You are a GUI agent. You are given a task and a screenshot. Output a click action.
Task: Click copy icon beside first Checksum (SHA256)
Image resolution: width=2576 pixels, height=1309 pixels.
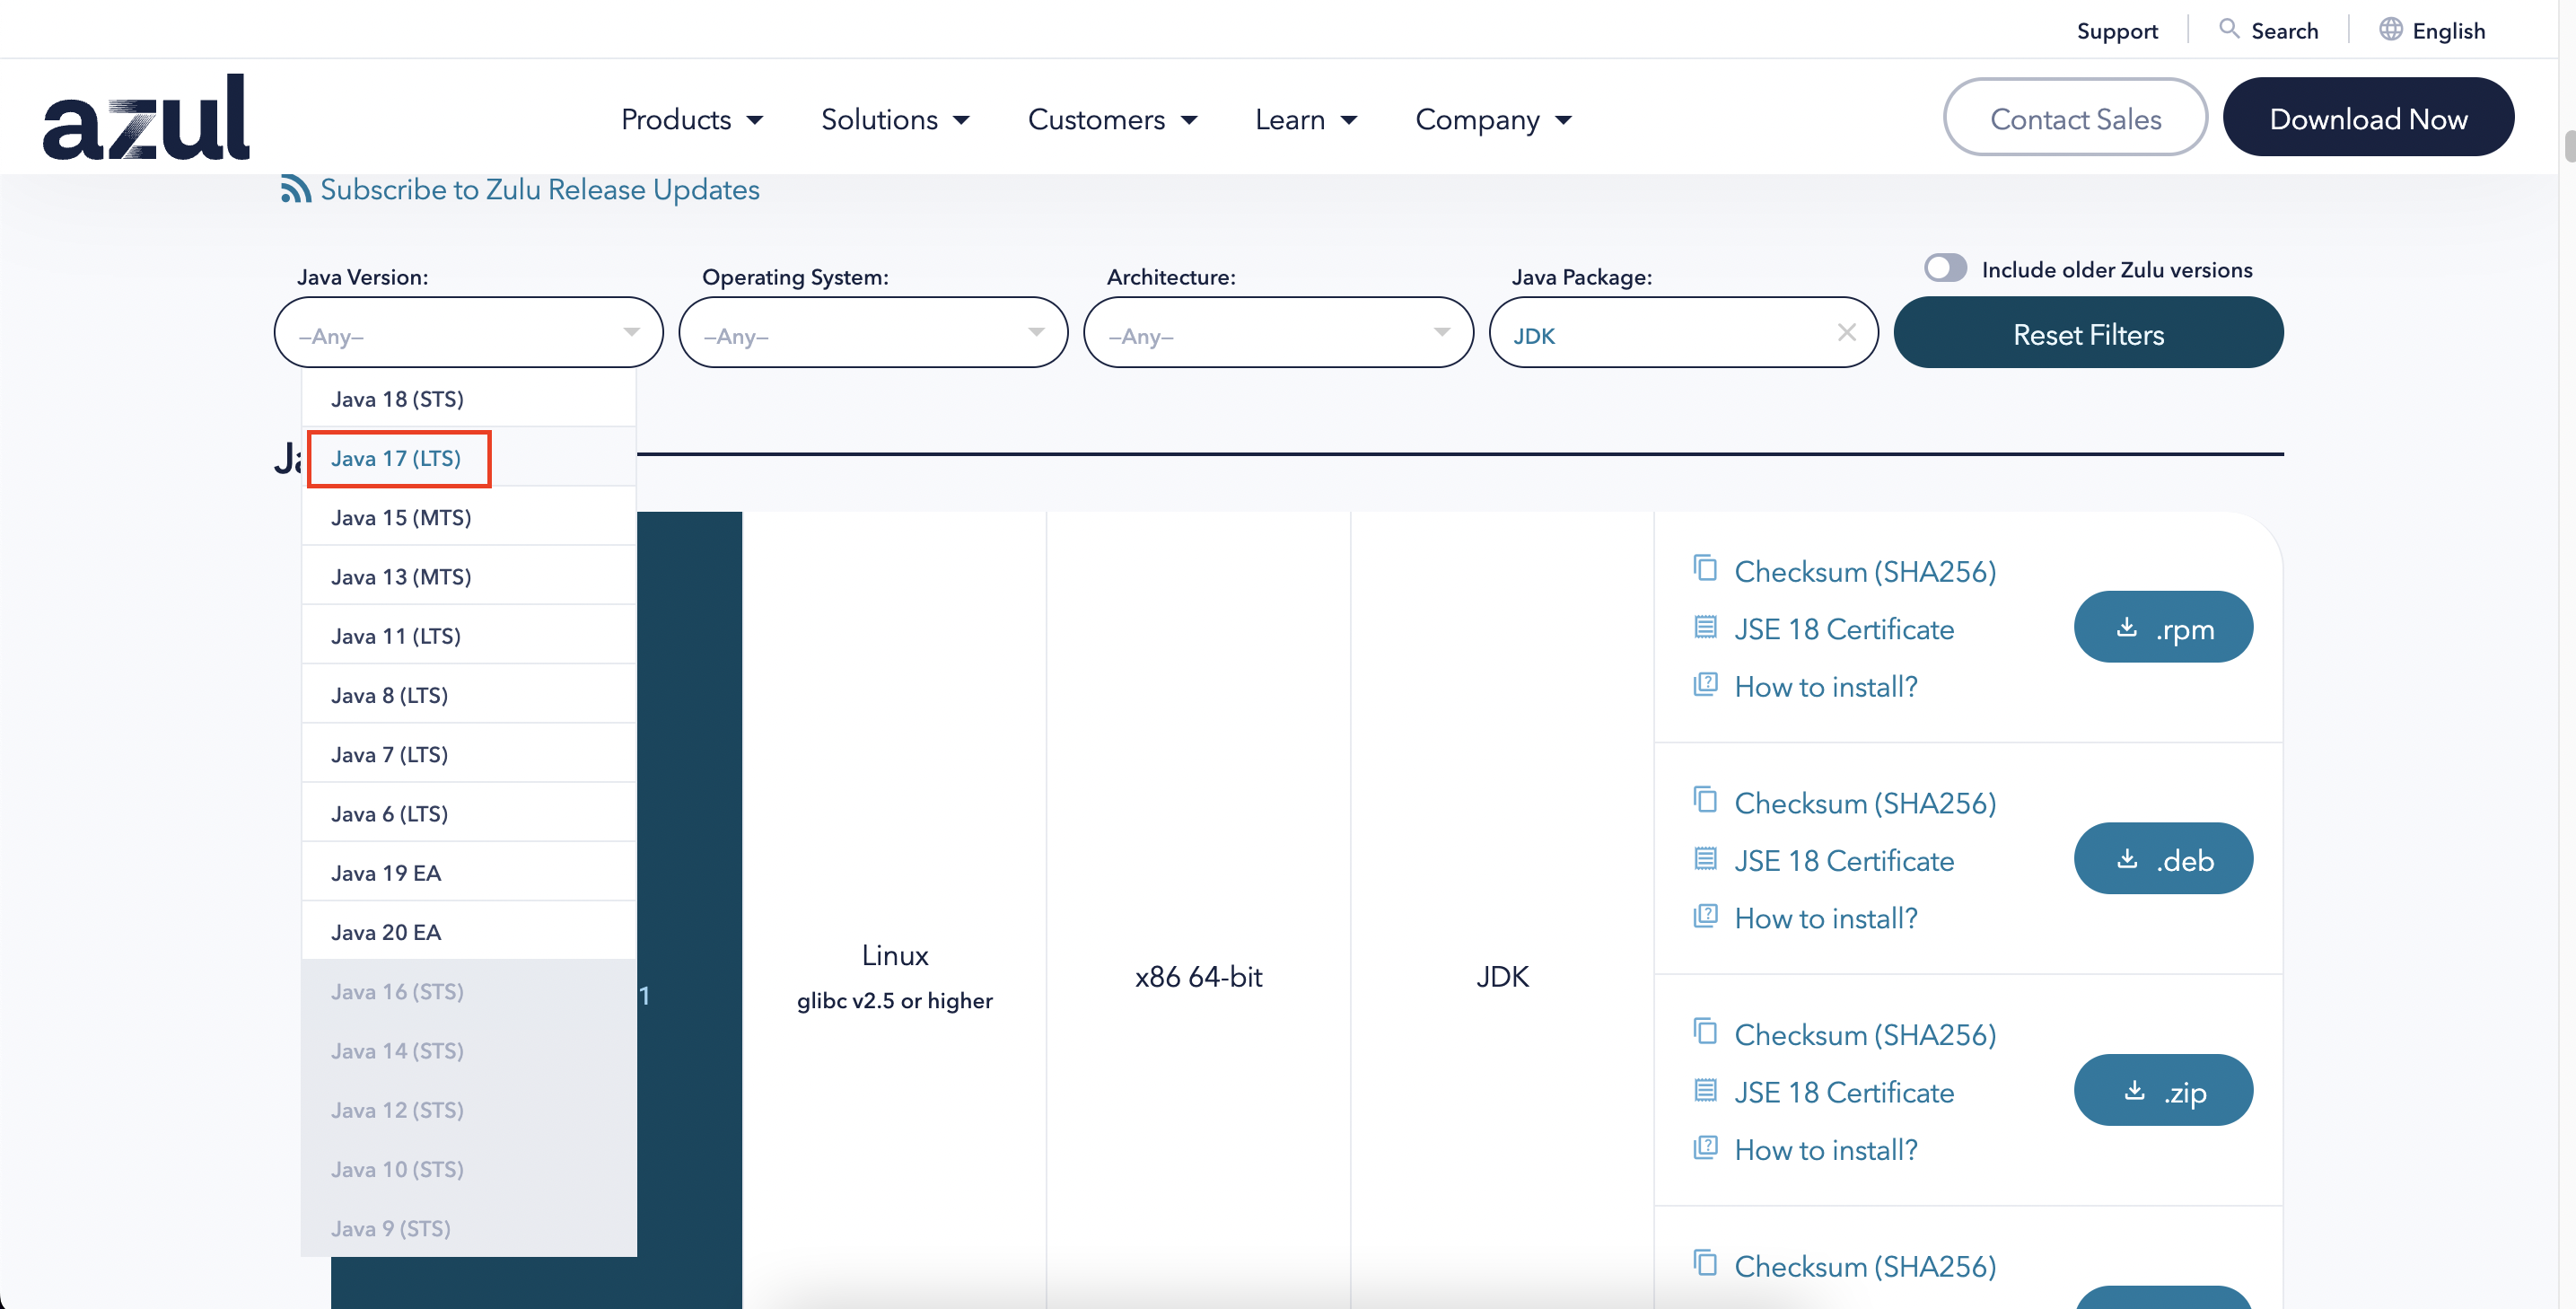click(x=1705, y=569)
